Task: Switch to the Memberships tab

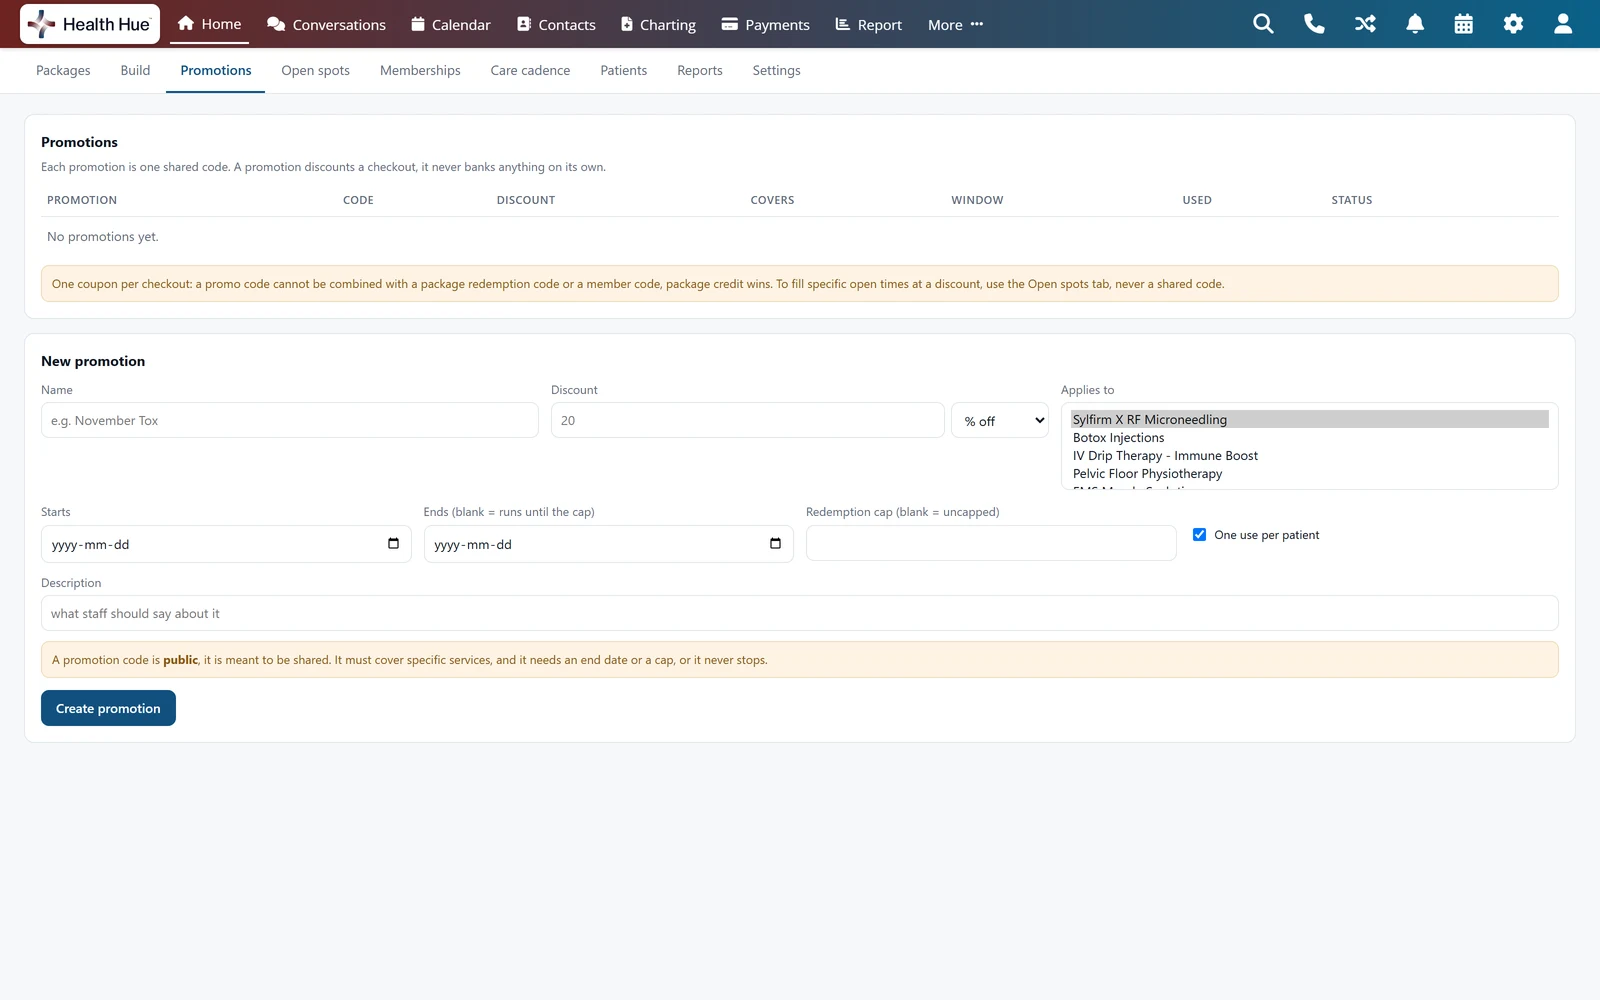Action: 420,70
